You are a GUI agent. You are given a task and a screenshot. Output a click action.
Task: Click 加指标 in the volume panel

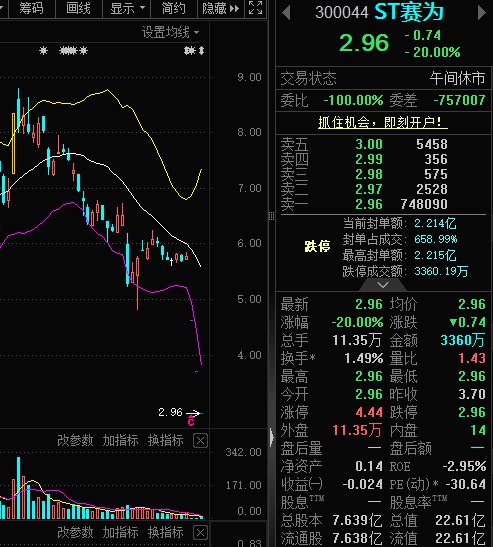tap(120, 440)
